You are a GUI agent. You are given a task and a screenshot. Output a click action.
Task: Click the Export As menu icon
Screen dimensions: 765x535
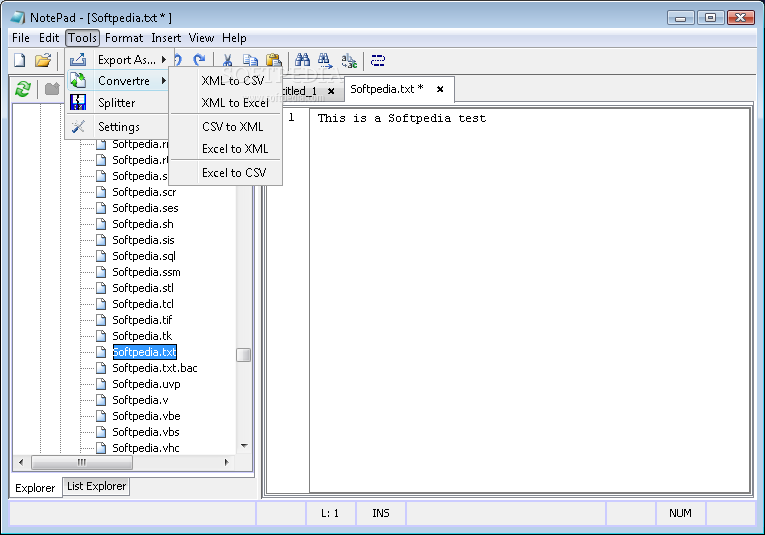coord(78,59)
